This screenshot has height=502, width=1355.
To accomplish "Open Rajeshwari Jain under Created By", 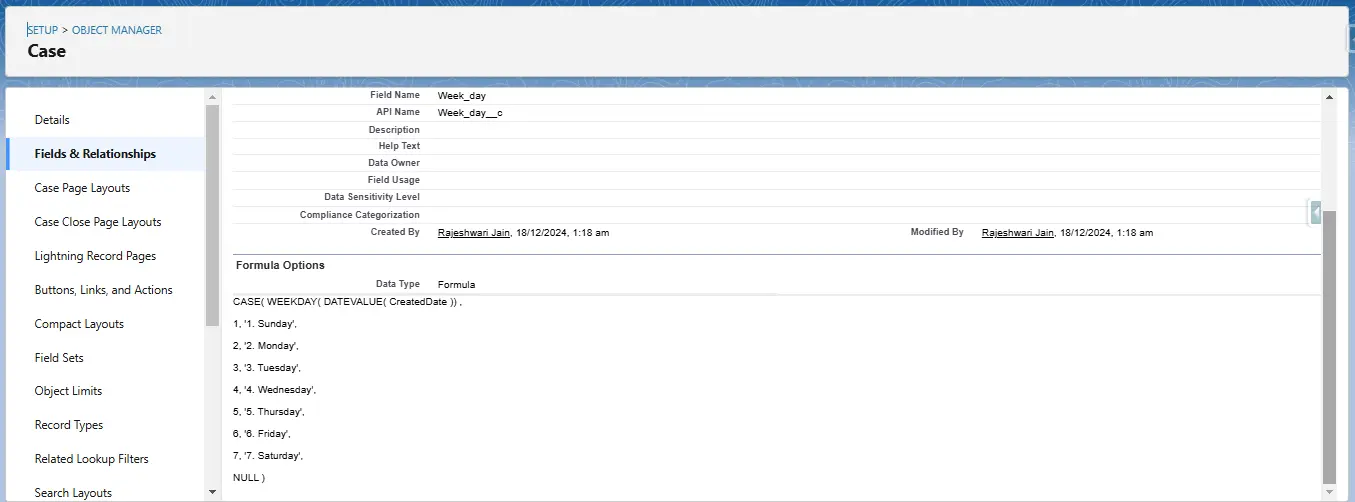I will coord(474,232).
